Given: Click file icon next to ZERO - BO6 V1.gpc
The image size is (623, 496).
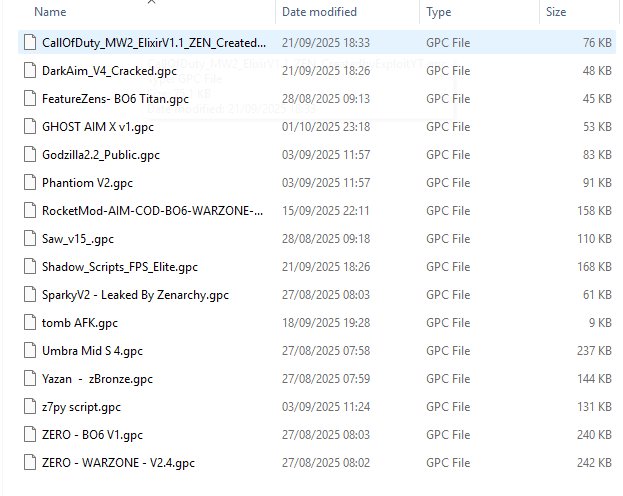Looking at the screenshot, I should 30,434.
